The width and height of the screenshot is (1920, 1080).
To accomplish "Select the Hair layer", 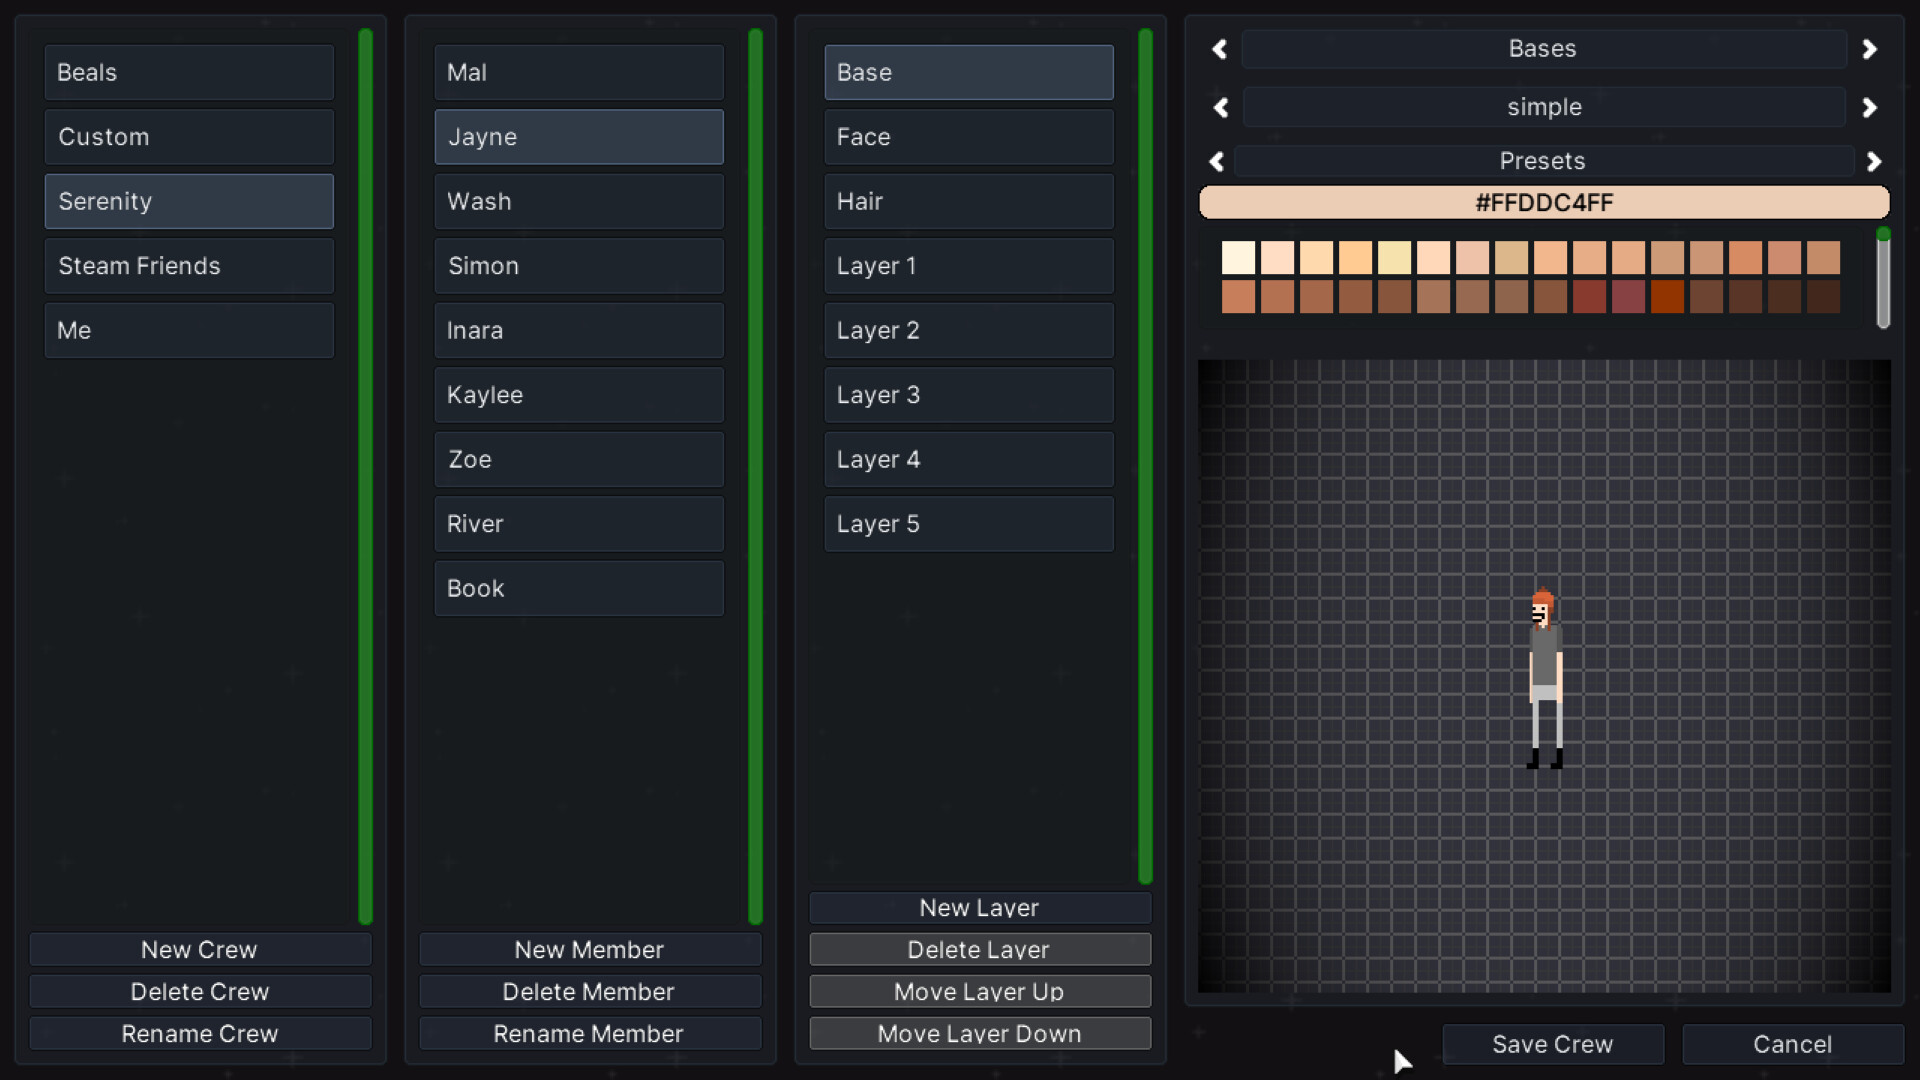I will [968, 202].
